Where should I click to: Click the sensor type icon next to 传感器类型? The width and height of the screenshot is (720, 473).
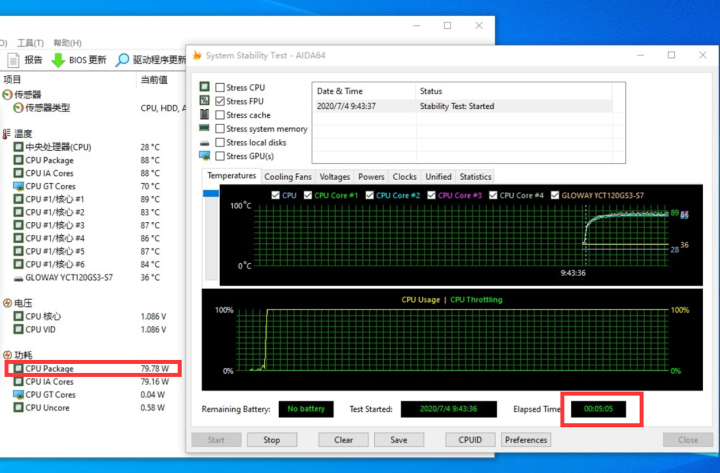pos(18,108)
